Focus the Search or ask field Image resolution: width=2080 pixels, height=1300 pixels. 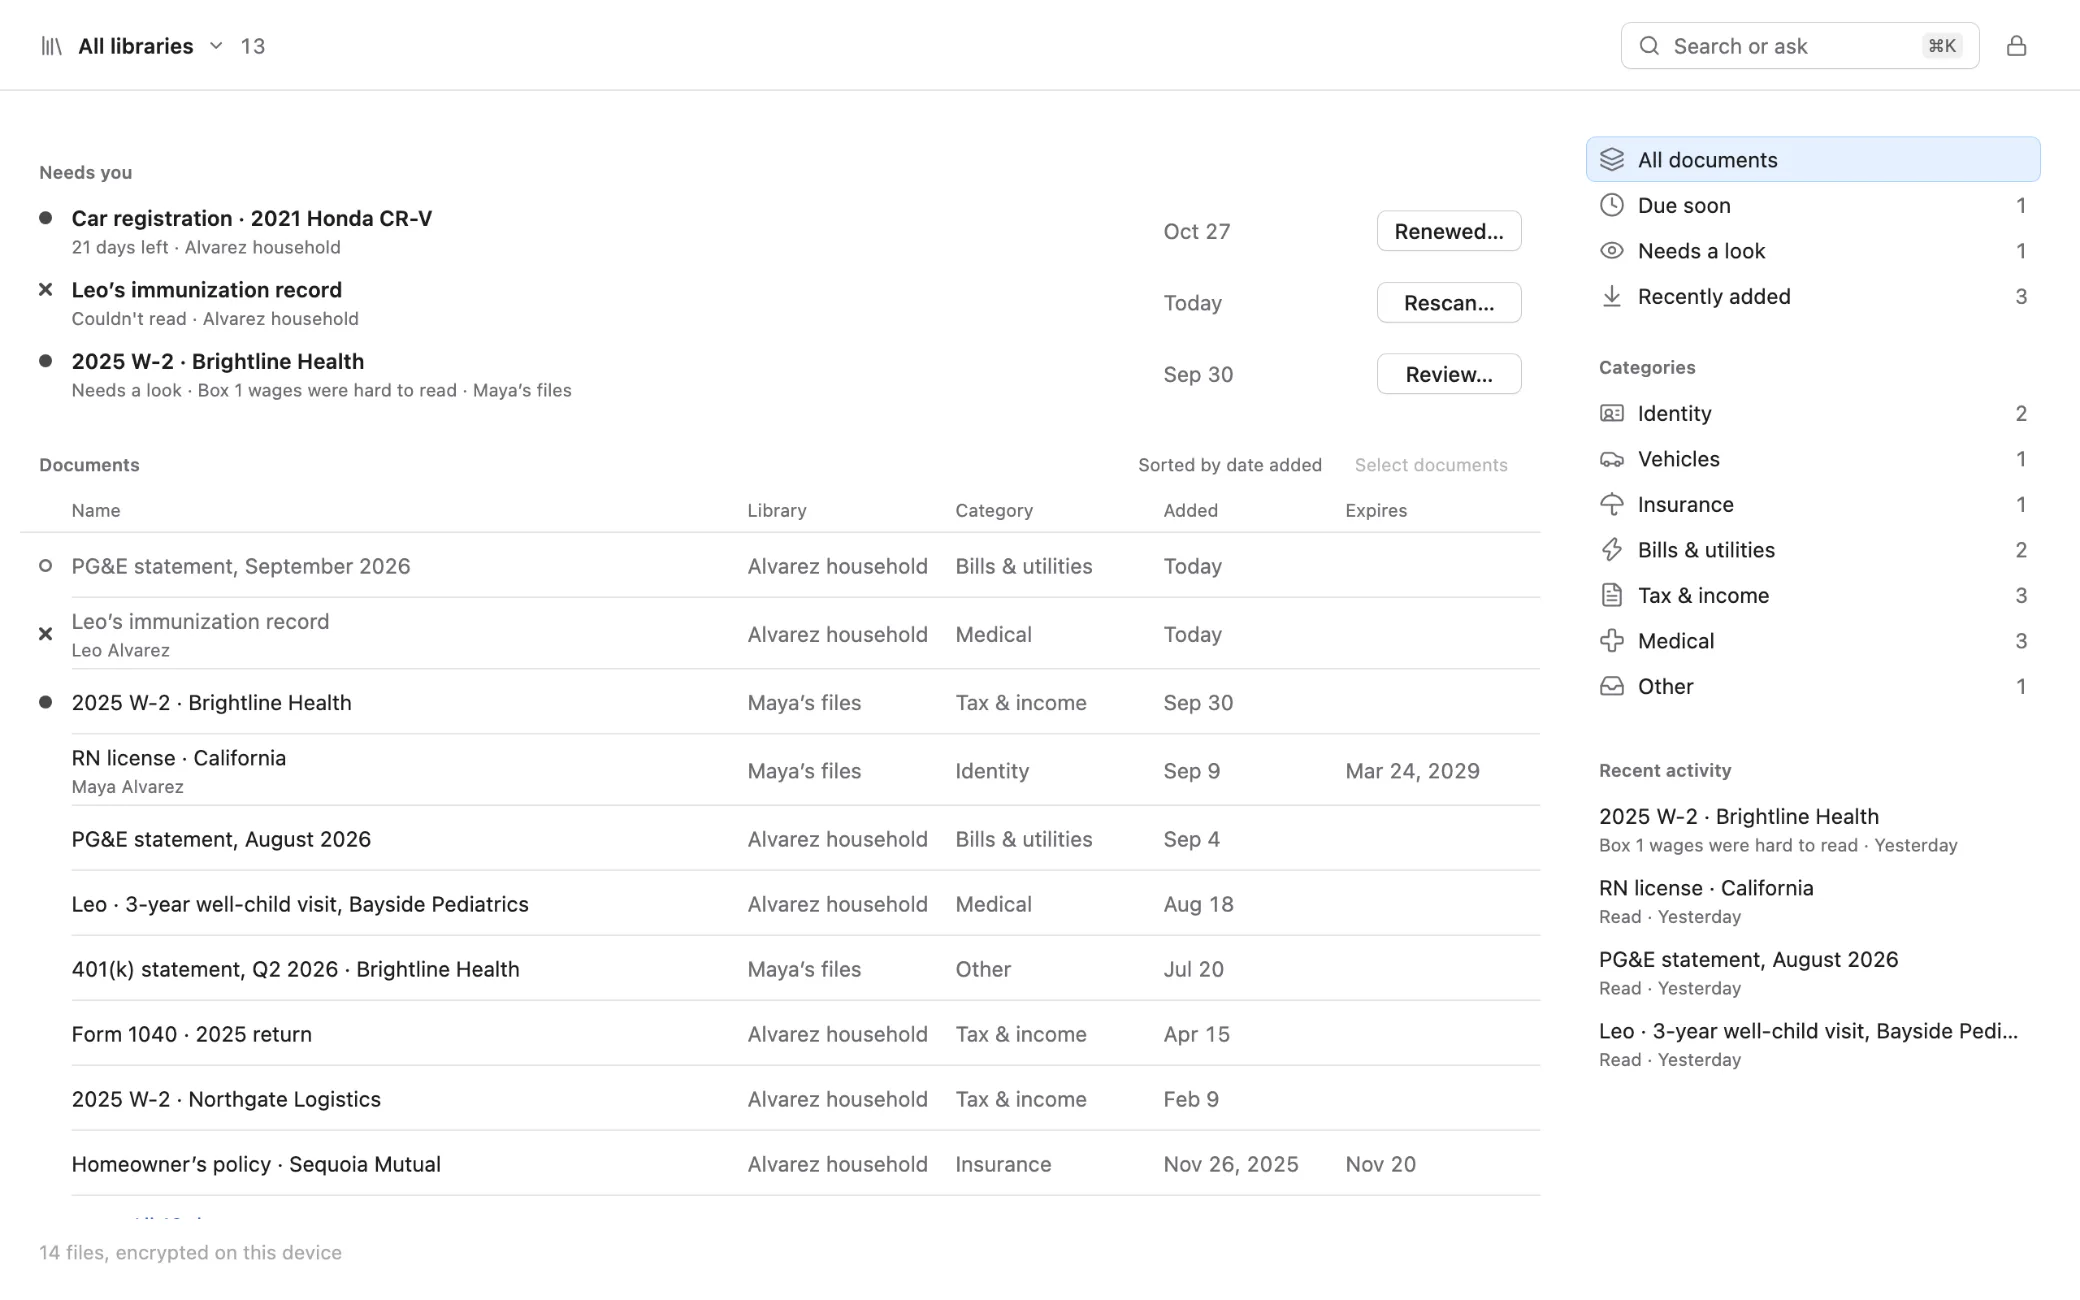[x=1799, y=46]
